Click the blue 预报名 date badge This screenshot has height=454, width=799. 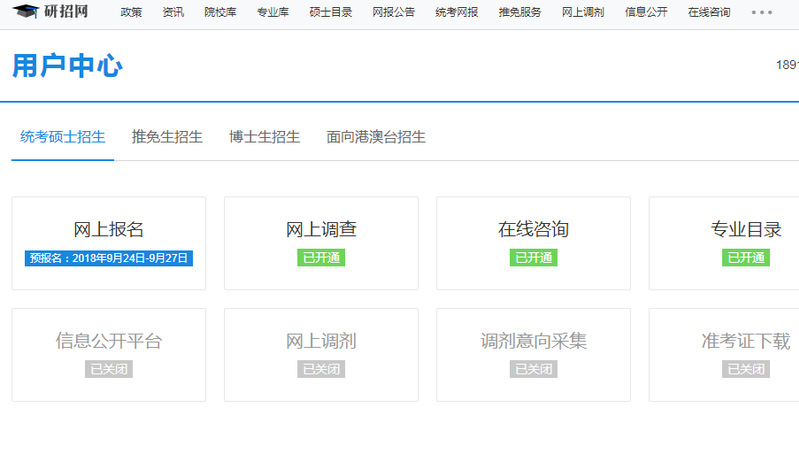tap(109, 258)
